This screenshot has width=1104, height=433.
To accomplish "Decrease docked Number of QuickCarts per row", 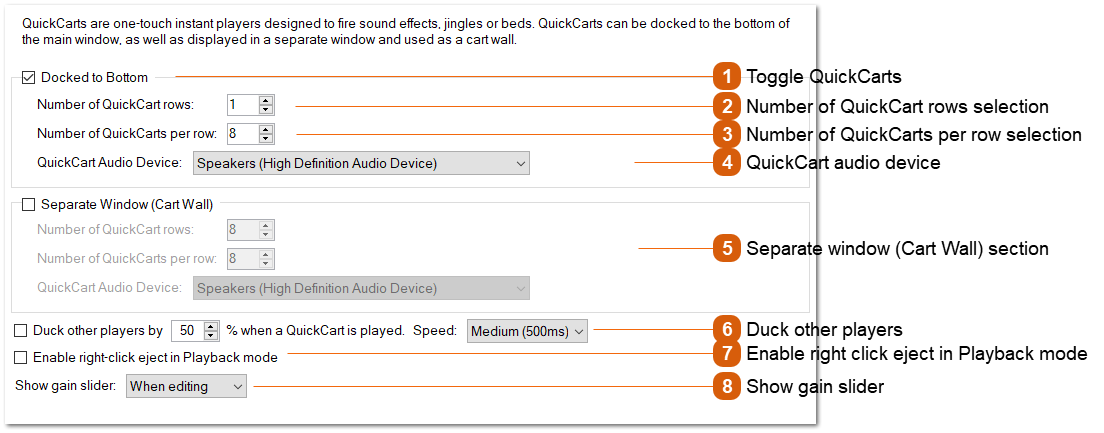I will click(265, 138).
